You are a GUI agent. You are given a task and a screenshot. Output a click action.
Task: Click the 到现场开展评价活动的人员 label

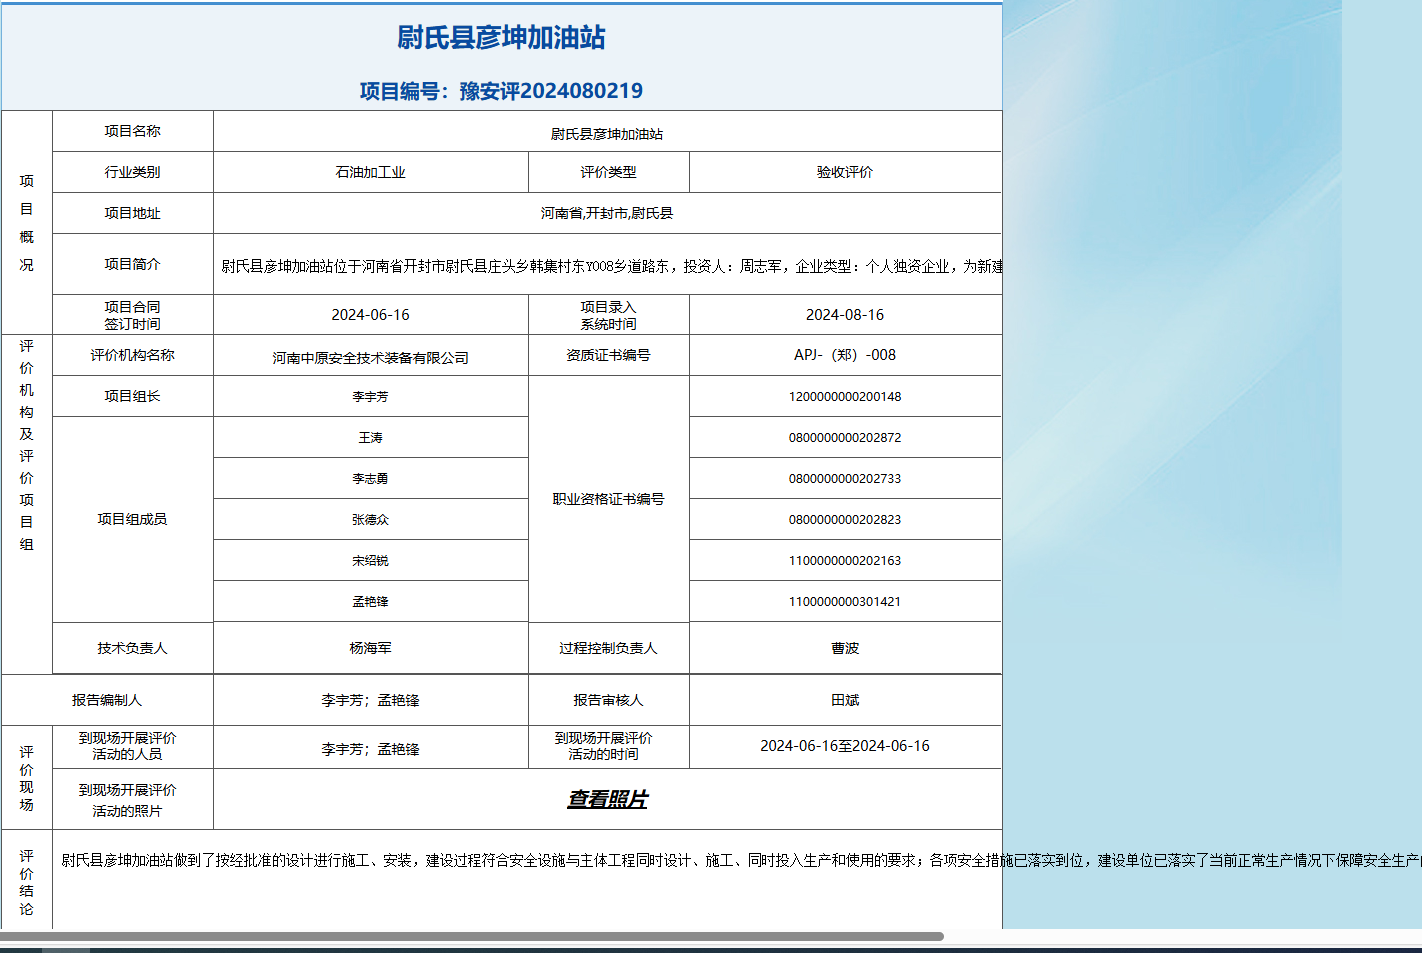(x=127, y=746)
